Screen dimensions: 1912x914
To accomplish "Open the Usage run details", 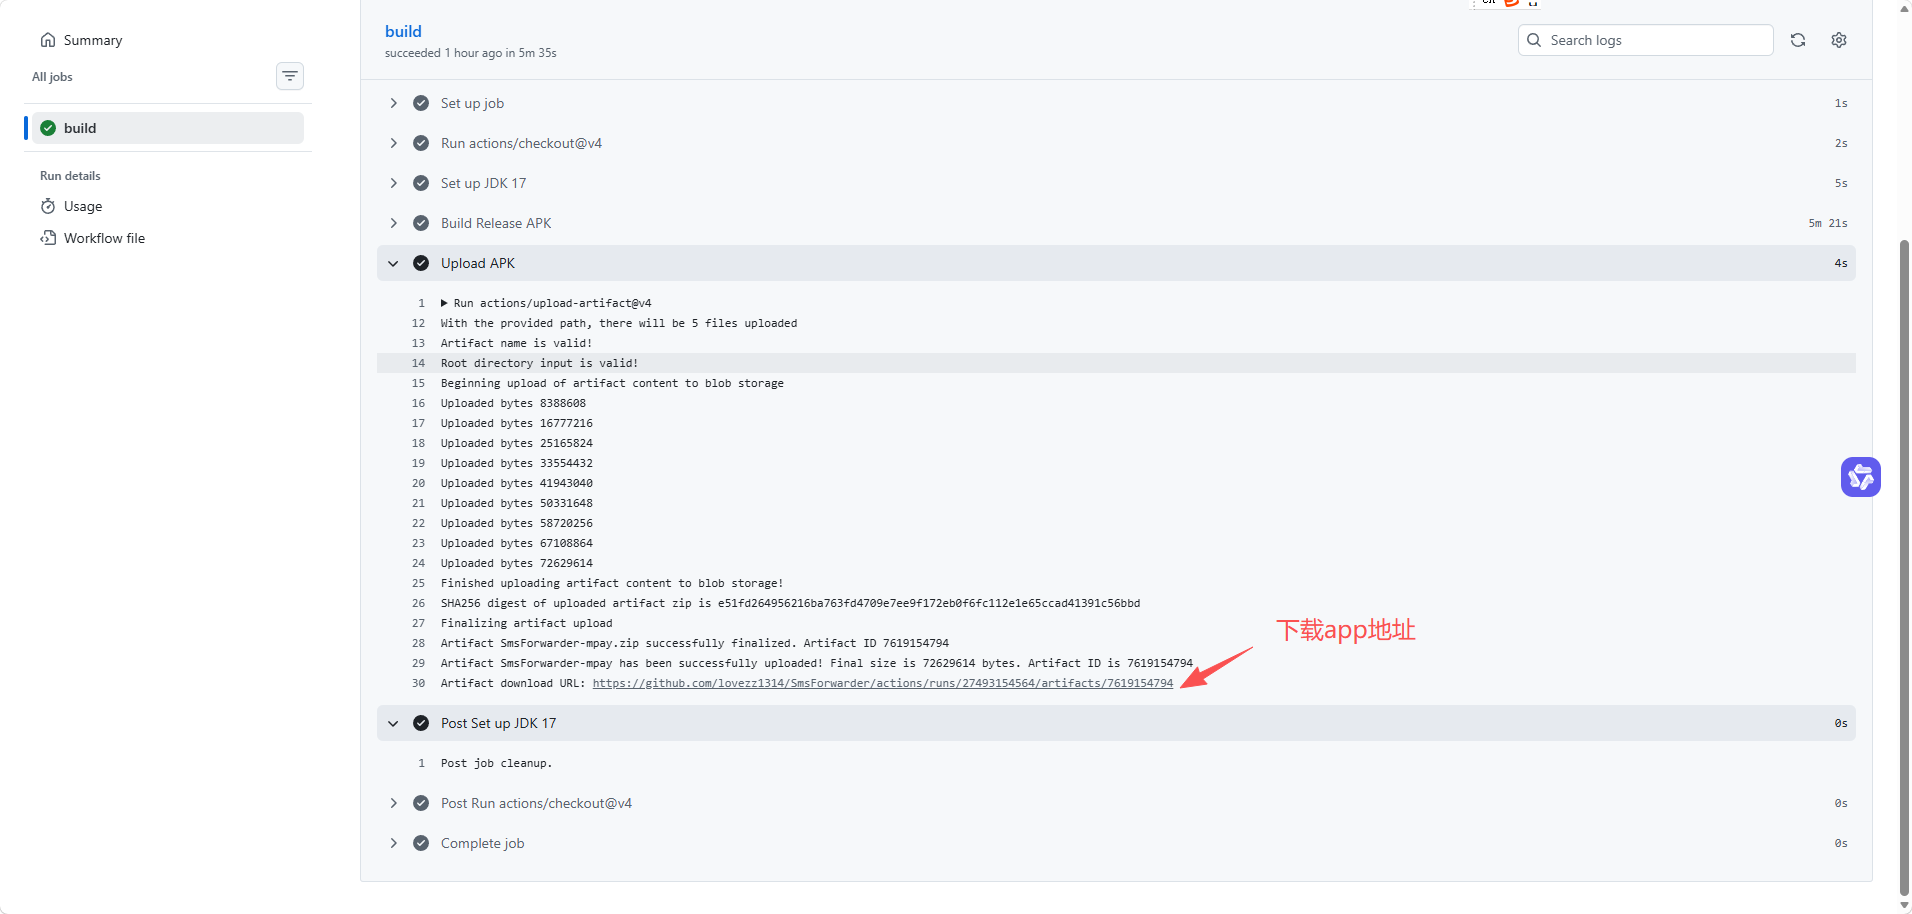I will pyautogui.click(x=83, y=206).
